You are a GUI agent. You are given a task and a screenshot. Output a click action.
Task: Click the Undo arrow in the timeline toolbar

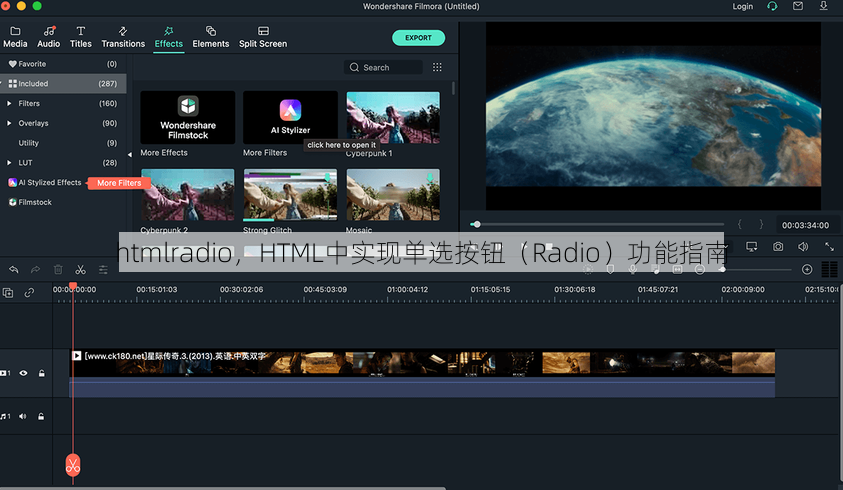coord(13,269)
